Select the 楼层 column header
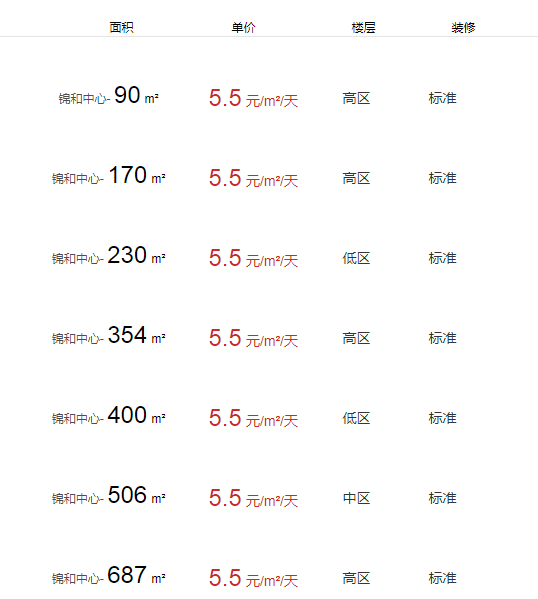 pyautogui.click(x=363, y=28)
